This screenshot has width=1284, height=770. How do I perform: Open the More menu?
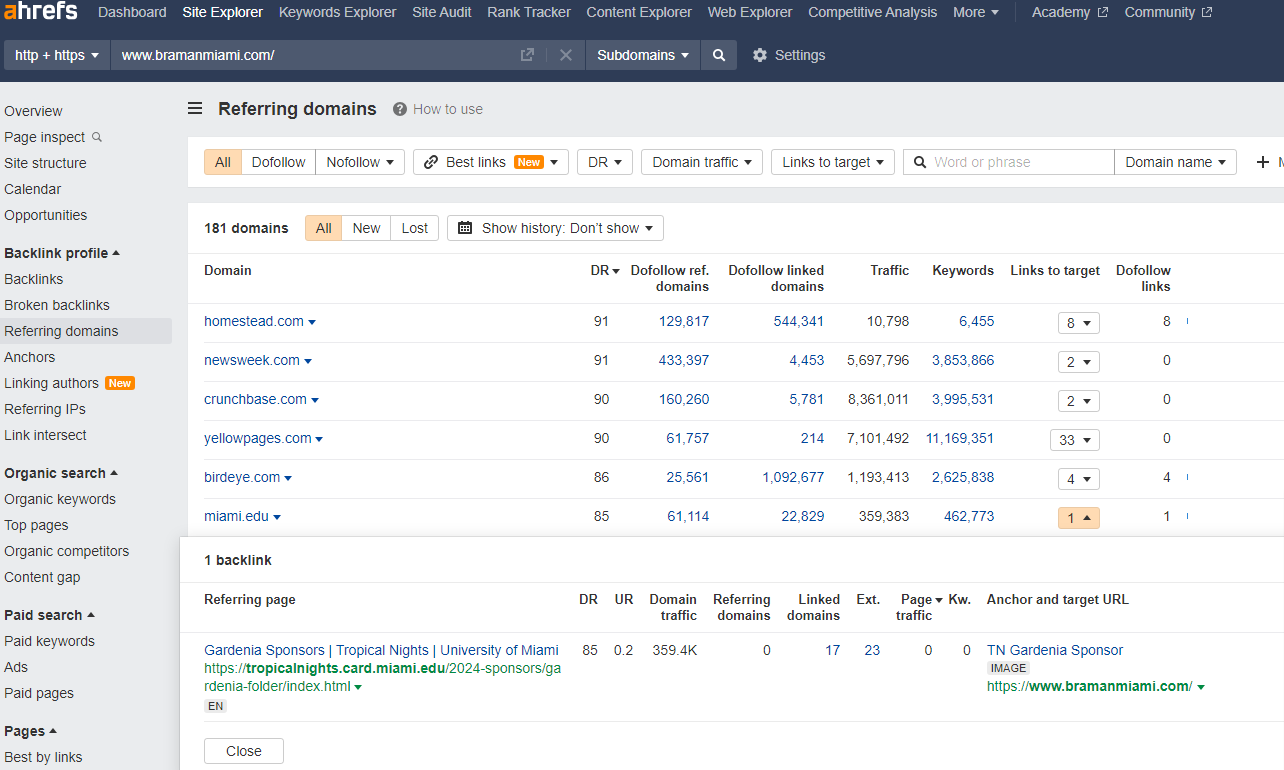[976, 12]
